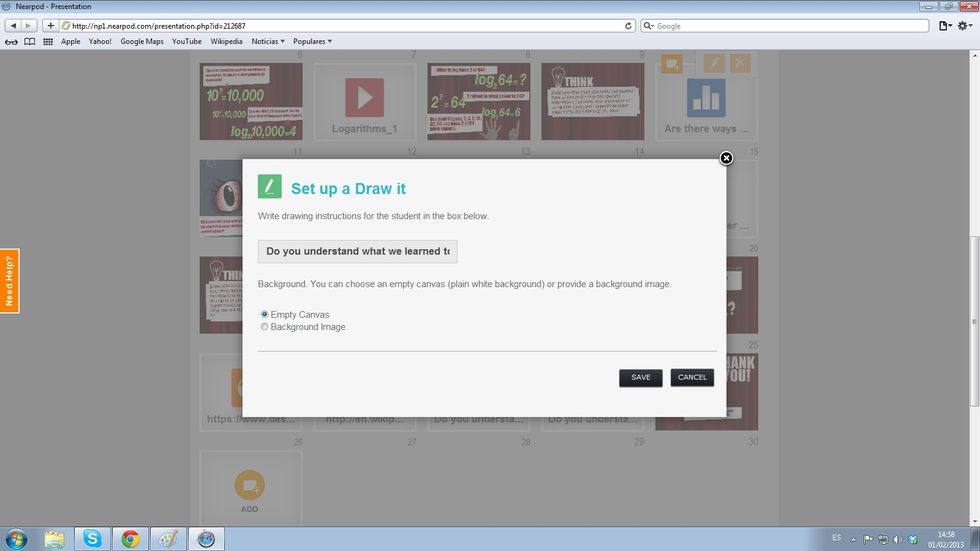Click the browser back arrow
The image size is (980, 551).
(x=14, y=26)
